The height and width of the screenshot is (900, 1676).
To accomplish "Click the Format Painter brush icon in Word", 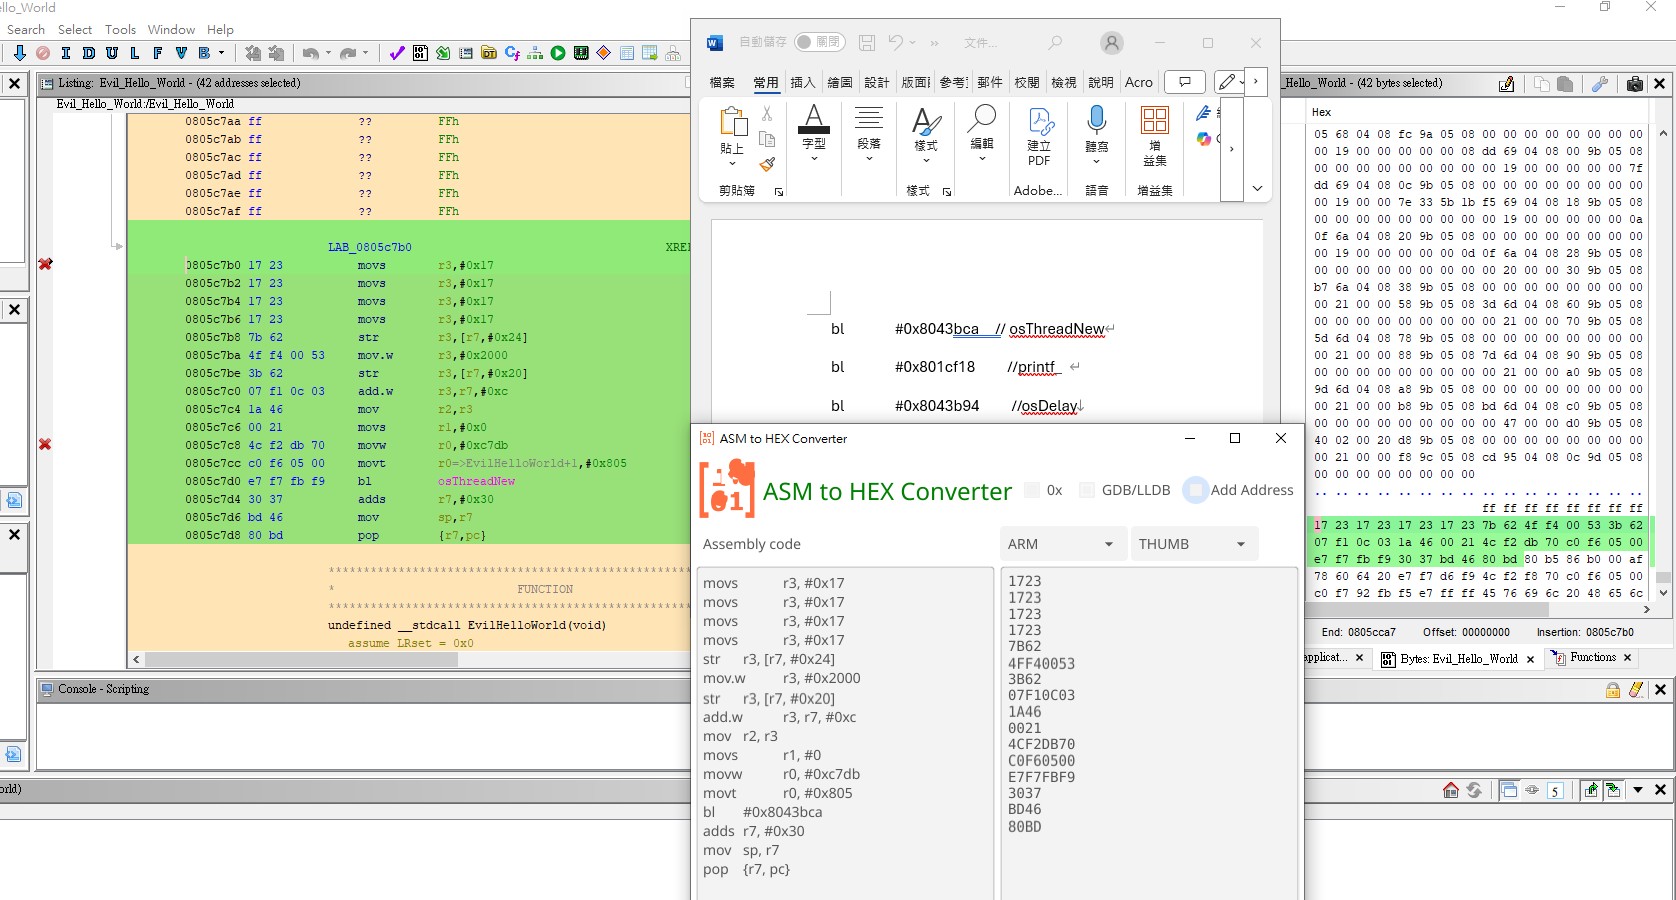I will 767,164.
